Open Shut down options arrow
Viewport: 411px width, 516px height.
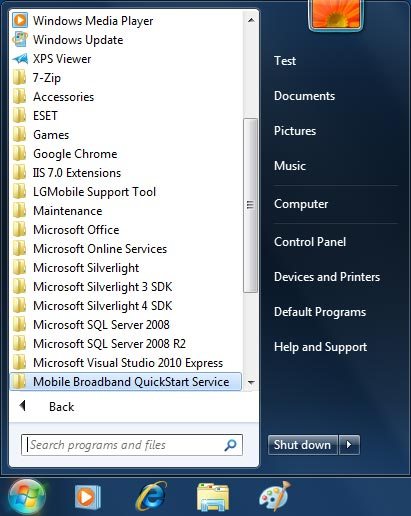(x=349, y=445)
